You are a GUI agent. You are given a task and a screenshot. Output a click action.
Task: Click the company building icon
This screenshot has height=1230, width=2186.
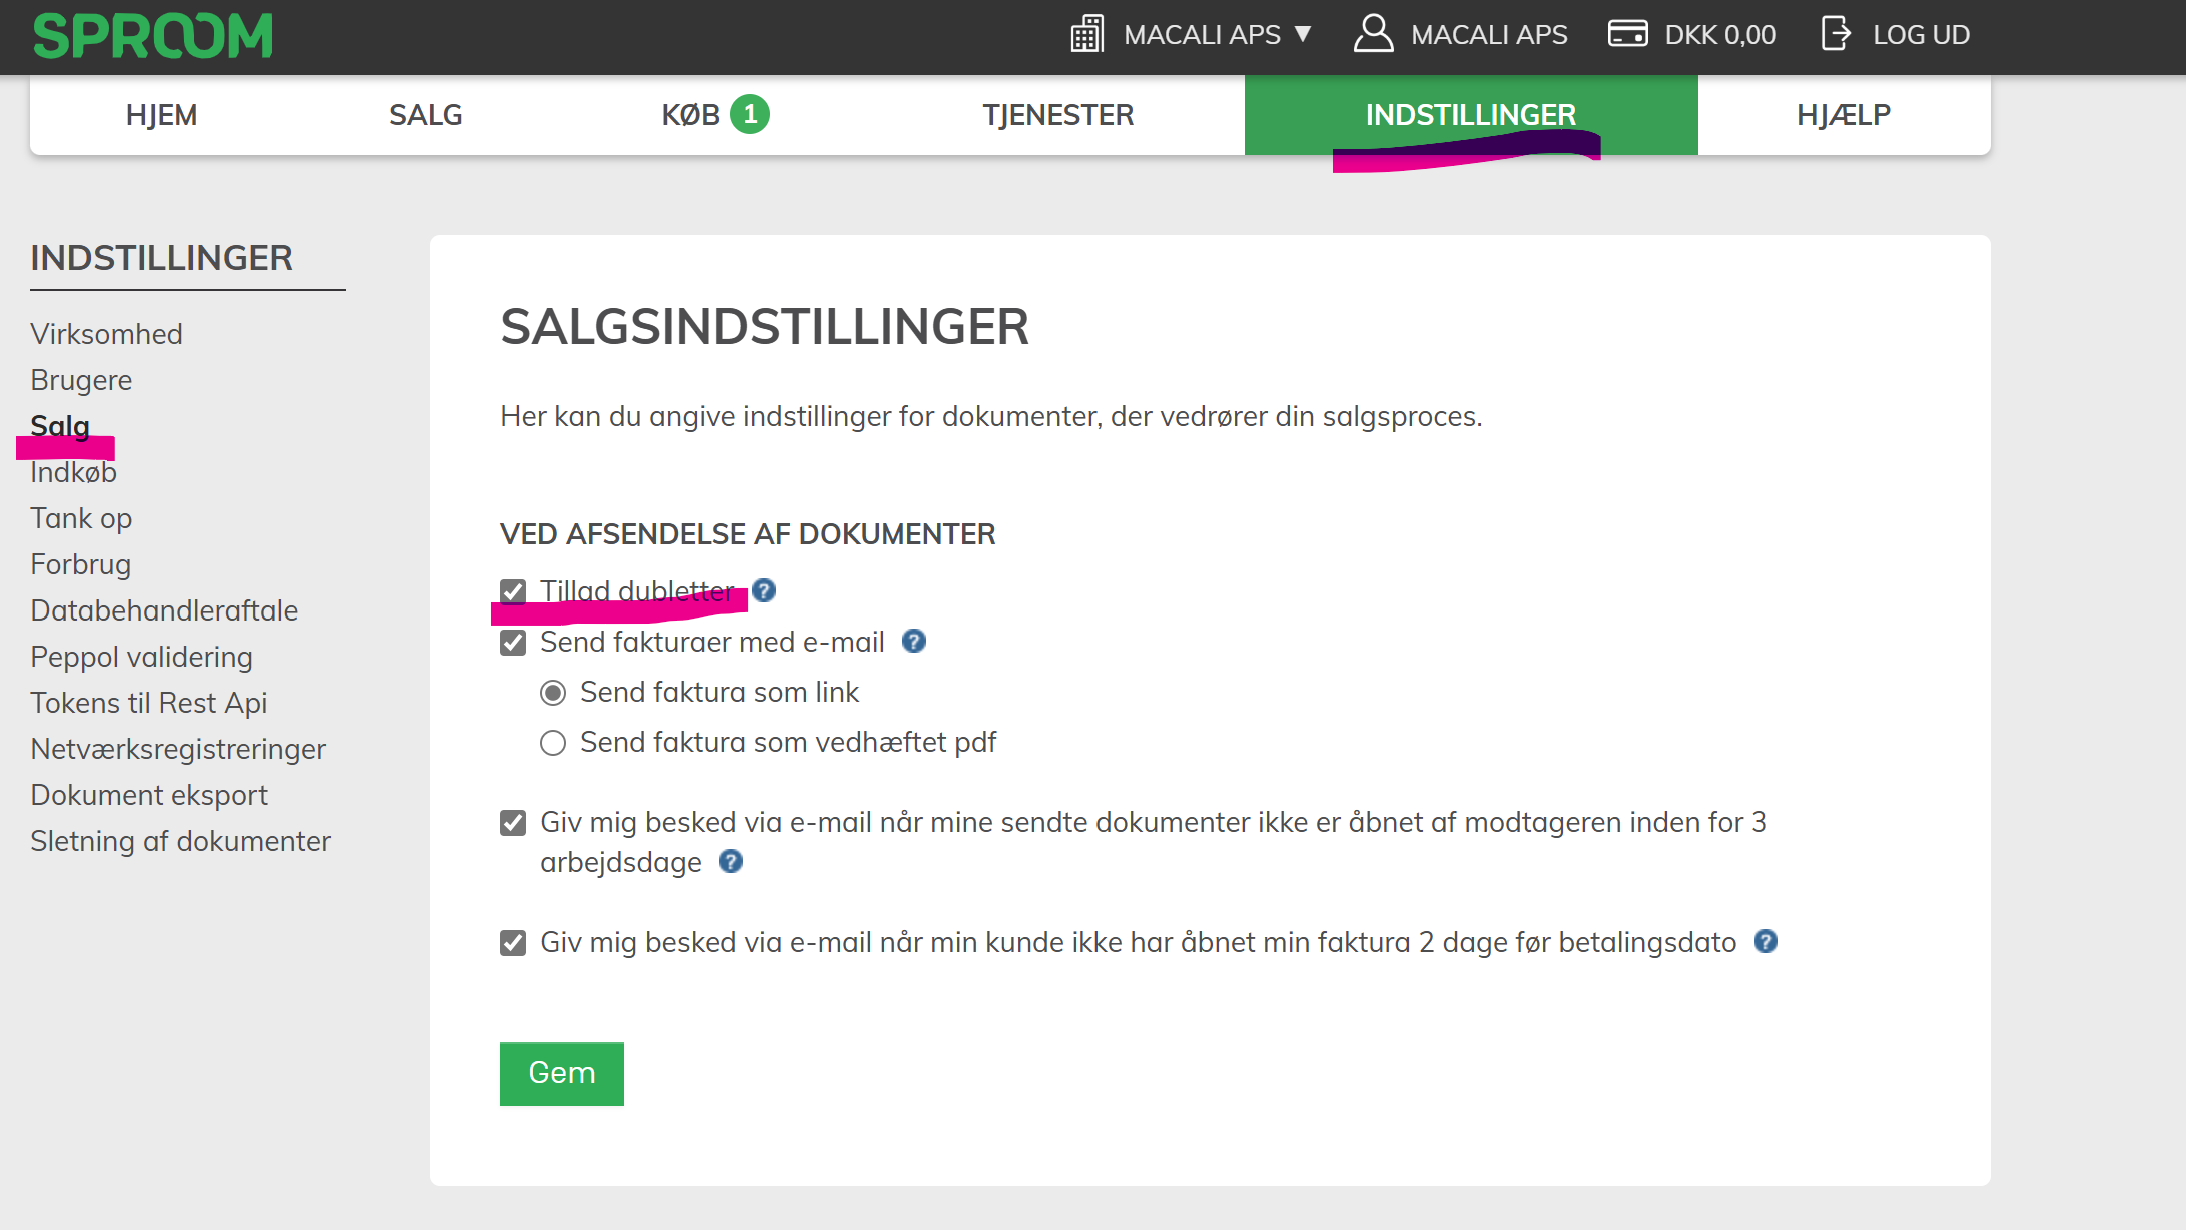point(1087,34)
